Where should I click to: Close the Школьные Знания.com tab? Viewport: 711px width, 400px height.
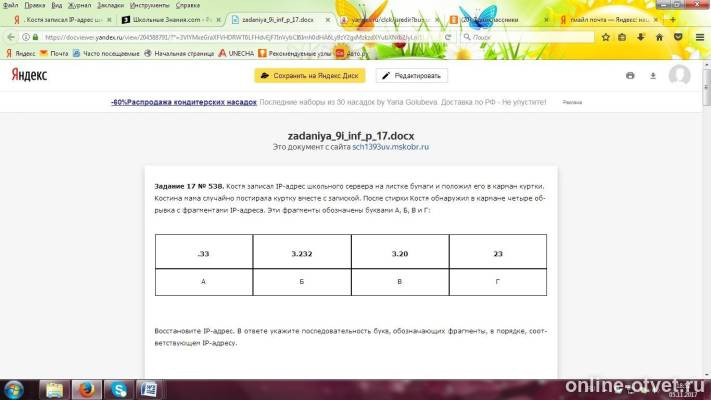[219, 20]
